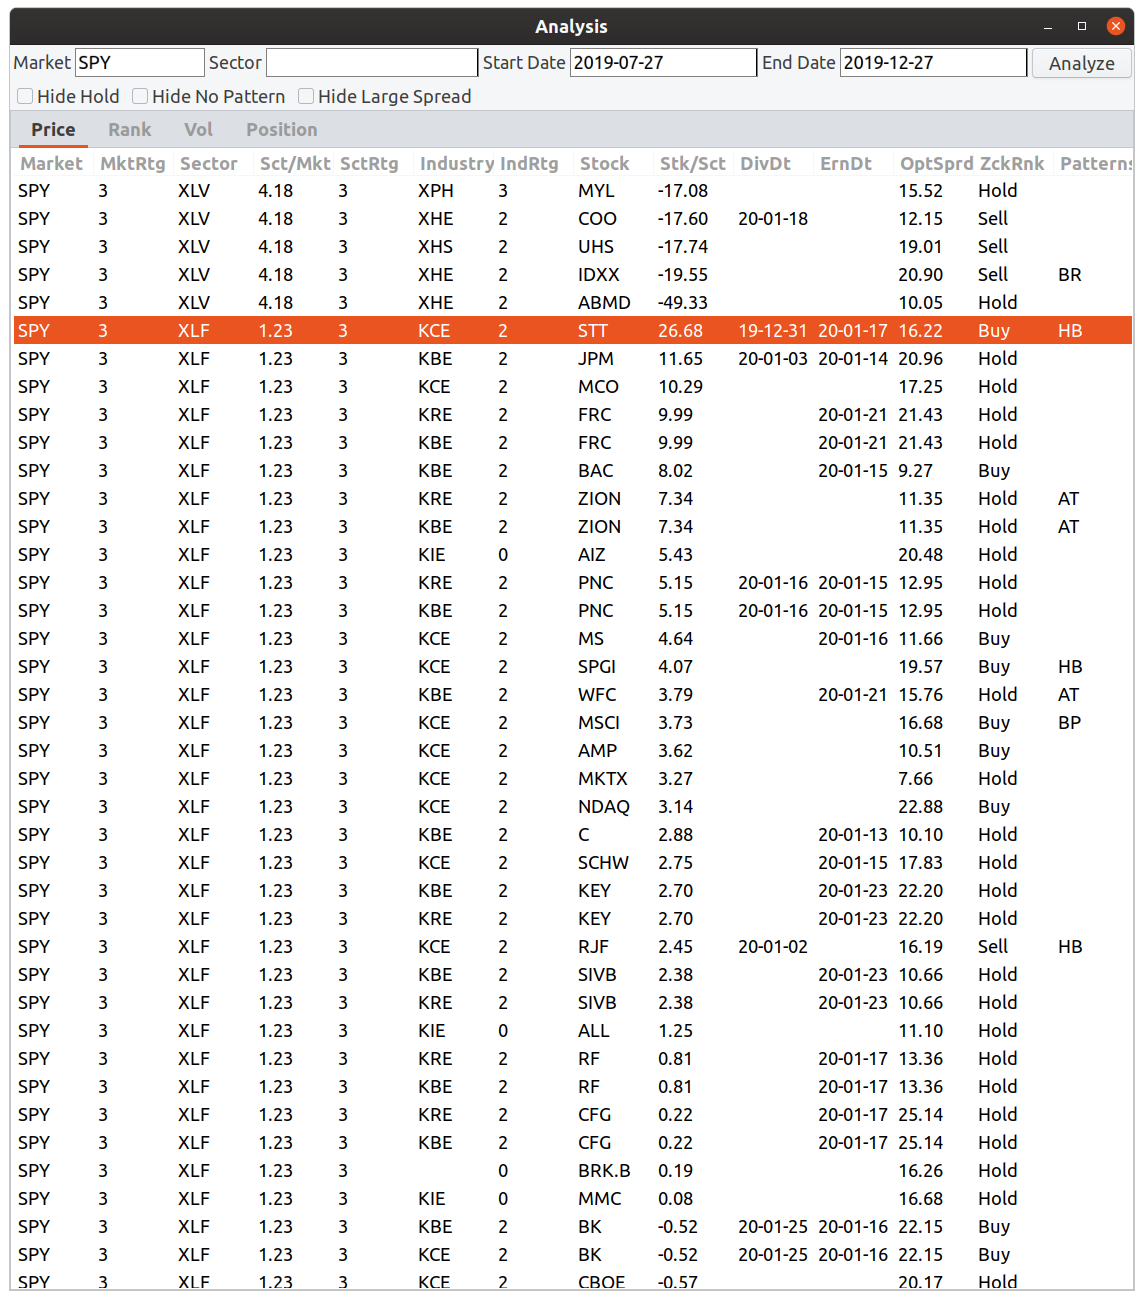Edit the End Date field
The width and height of the screenshot is (1144, 1300).
(x=933, y=62)
